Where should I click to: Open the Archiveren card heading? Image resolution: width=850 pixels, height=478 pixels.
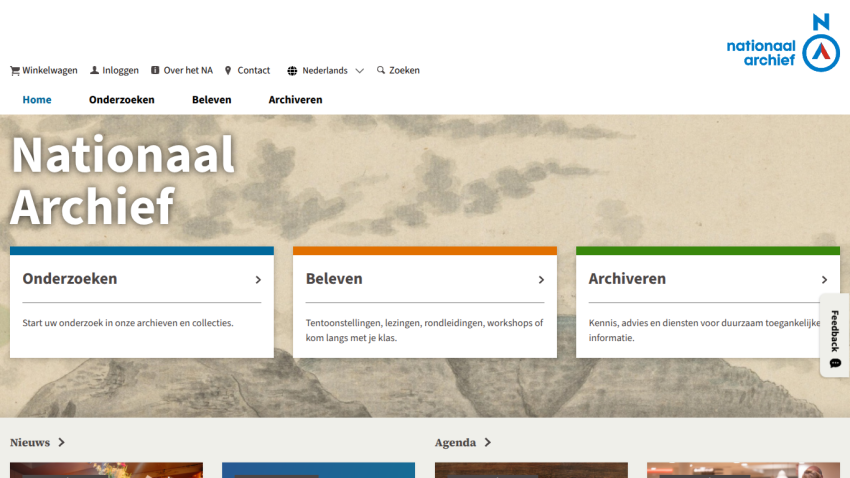(627, 279)
